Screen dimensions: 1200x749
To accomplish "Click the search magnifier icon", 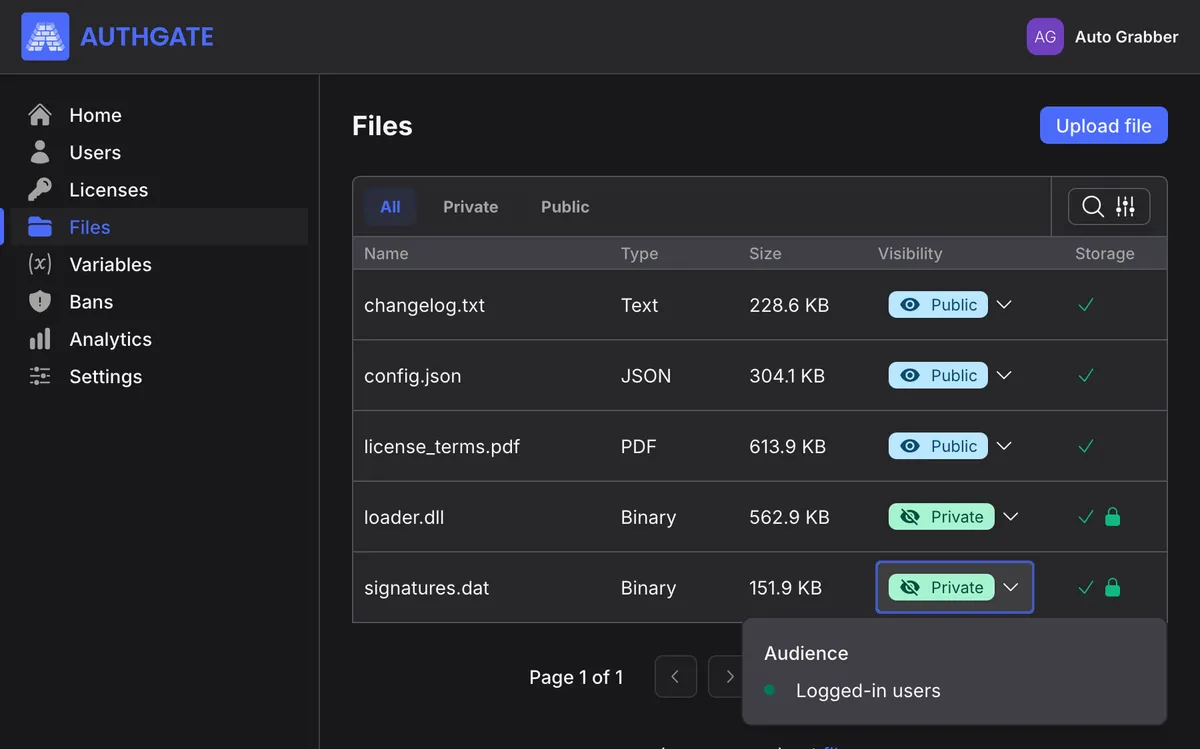I will (1092, 206).
